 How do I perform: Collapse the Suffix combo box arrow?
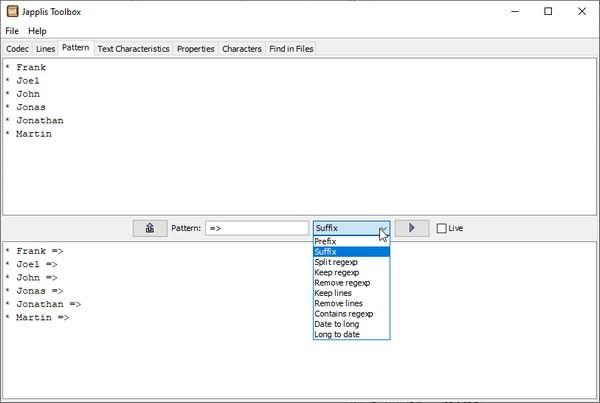[383, 228]
